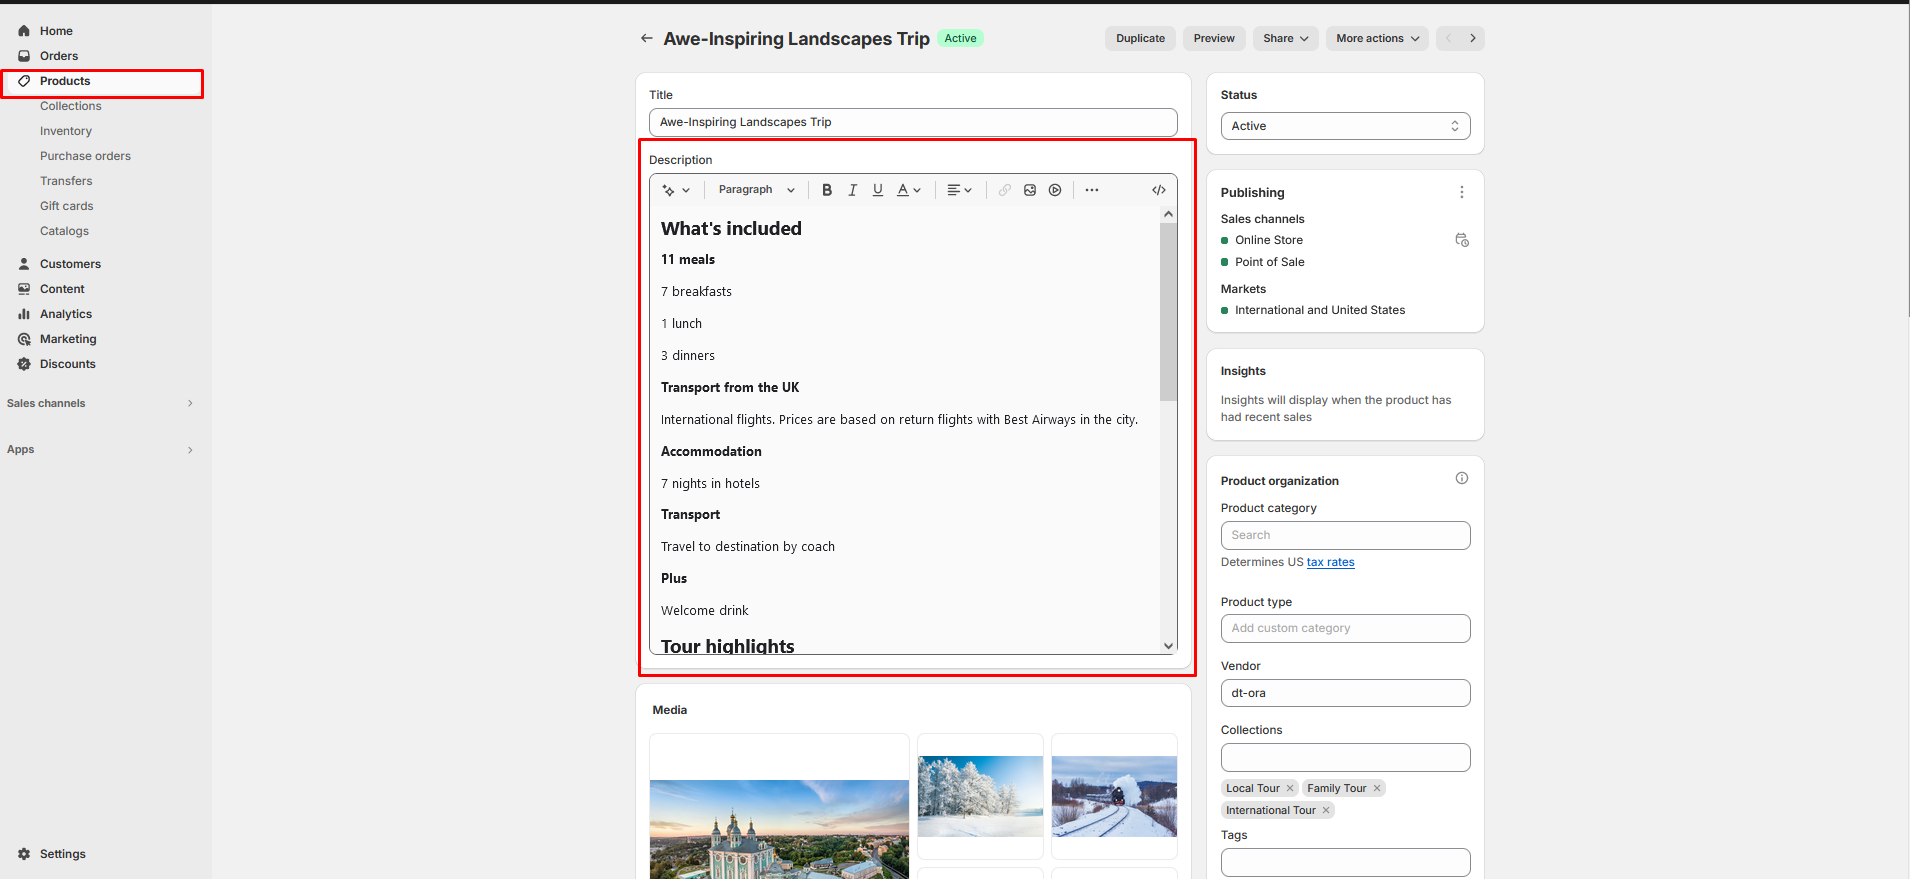1910x879 pixels.
Task: Click the insert image icon
Action: (x=1030, y=190)
